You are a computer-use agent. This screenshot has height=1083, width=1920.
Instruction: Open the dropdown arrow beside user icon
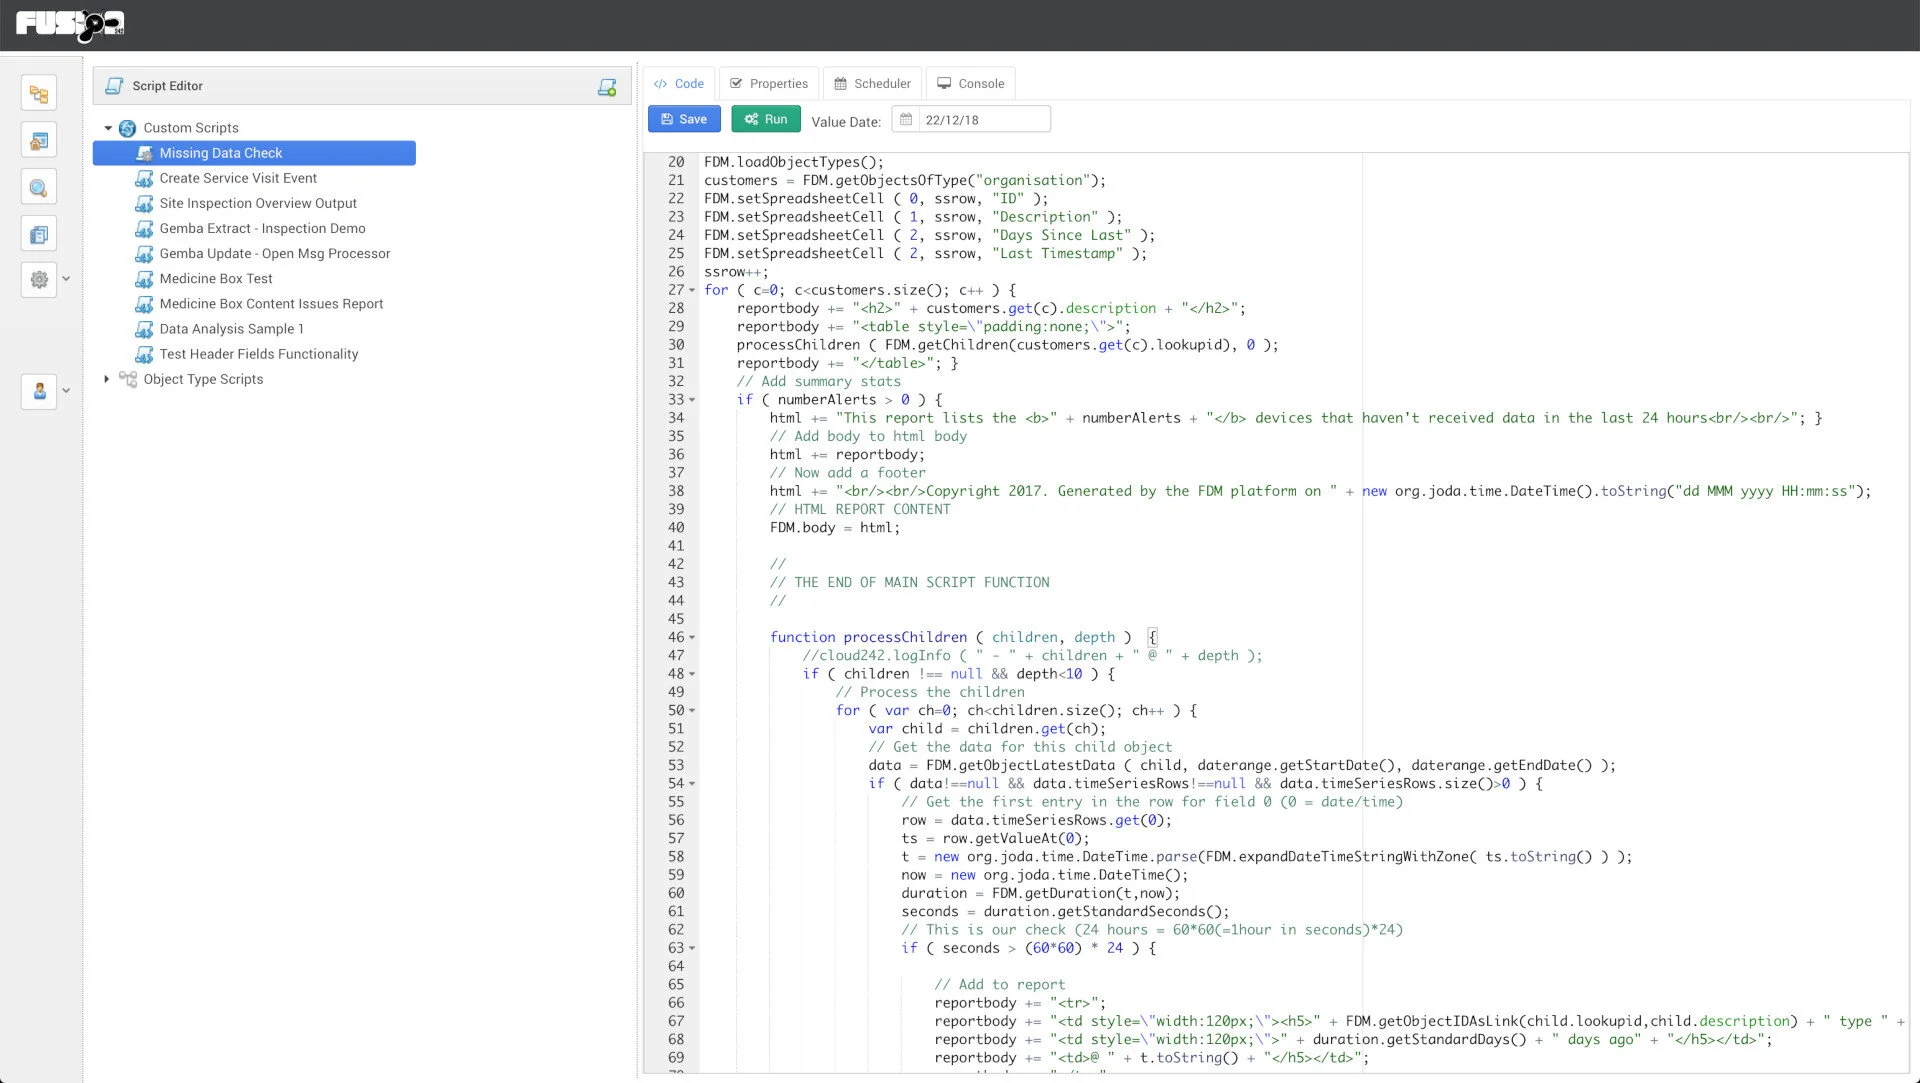(66, 391)
